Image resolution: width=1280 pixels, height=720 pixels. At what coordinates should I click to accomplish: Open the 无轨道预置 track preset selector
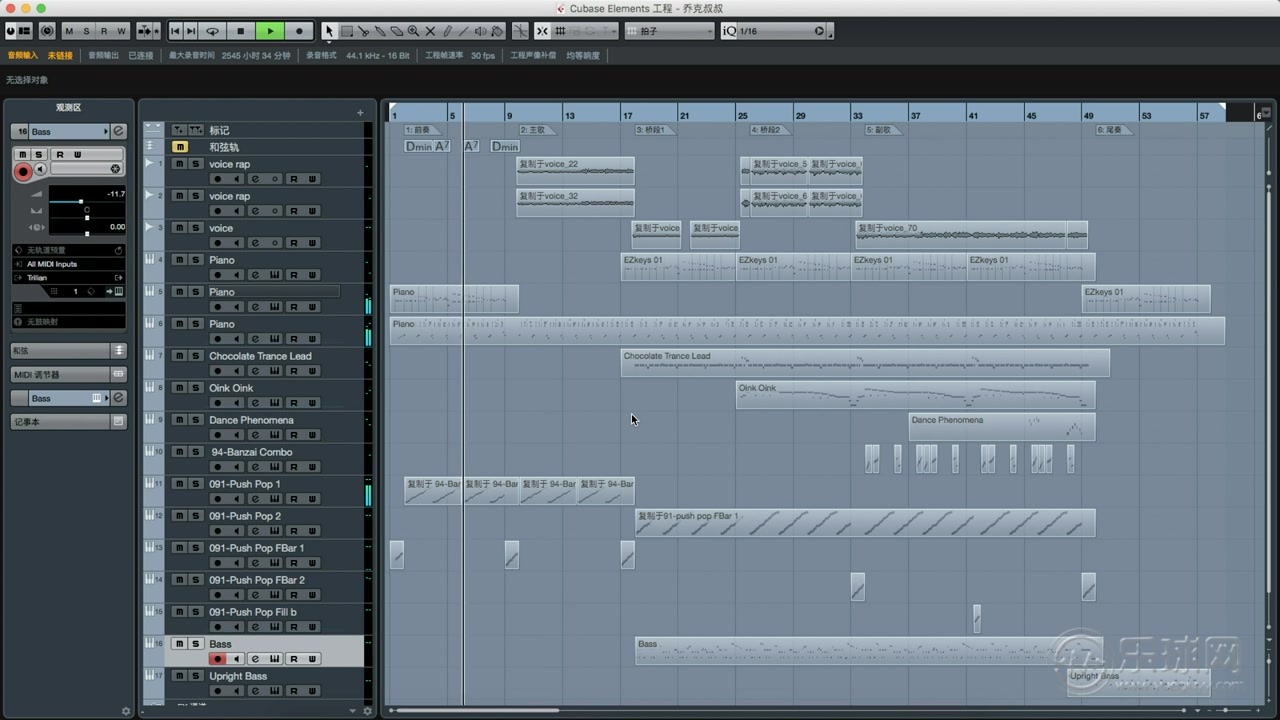tap(68, 250)
